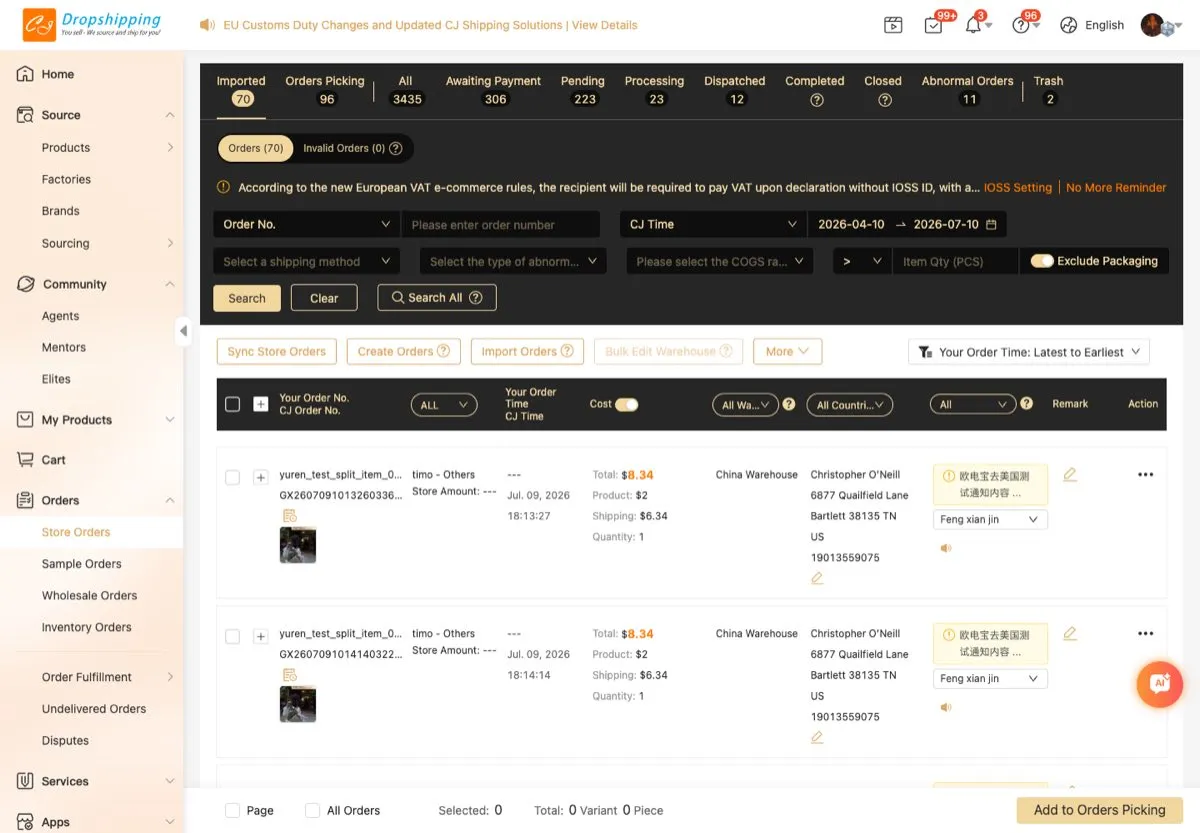Image resolution: width=1200 pixels, height=833 pixels.
Task: Open Sample Orders in sidebar
Action: coord(82,564)
